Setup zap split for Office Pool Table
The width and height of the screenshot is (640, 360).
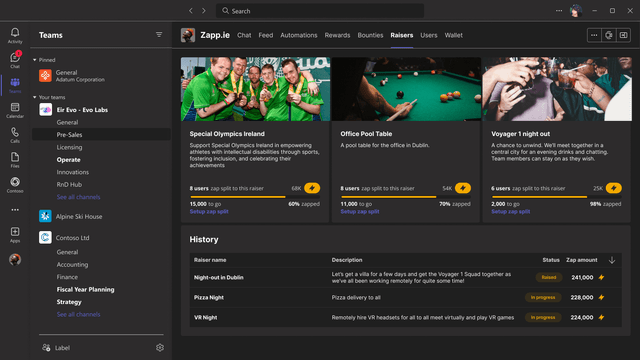coord(360,211)
